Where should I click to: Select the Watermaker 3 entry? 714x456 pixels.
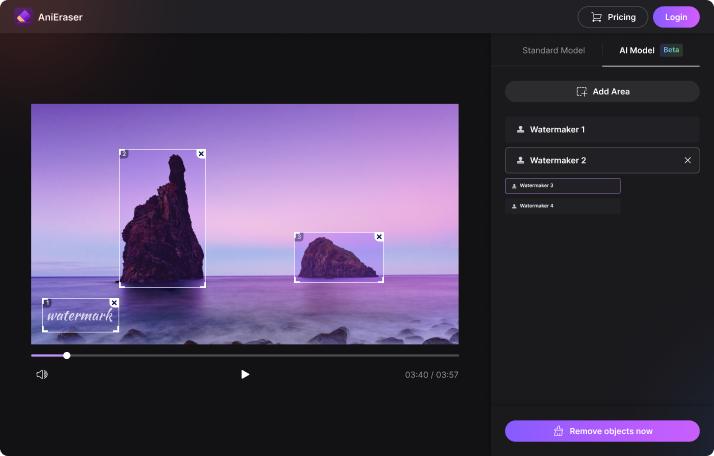562,186
